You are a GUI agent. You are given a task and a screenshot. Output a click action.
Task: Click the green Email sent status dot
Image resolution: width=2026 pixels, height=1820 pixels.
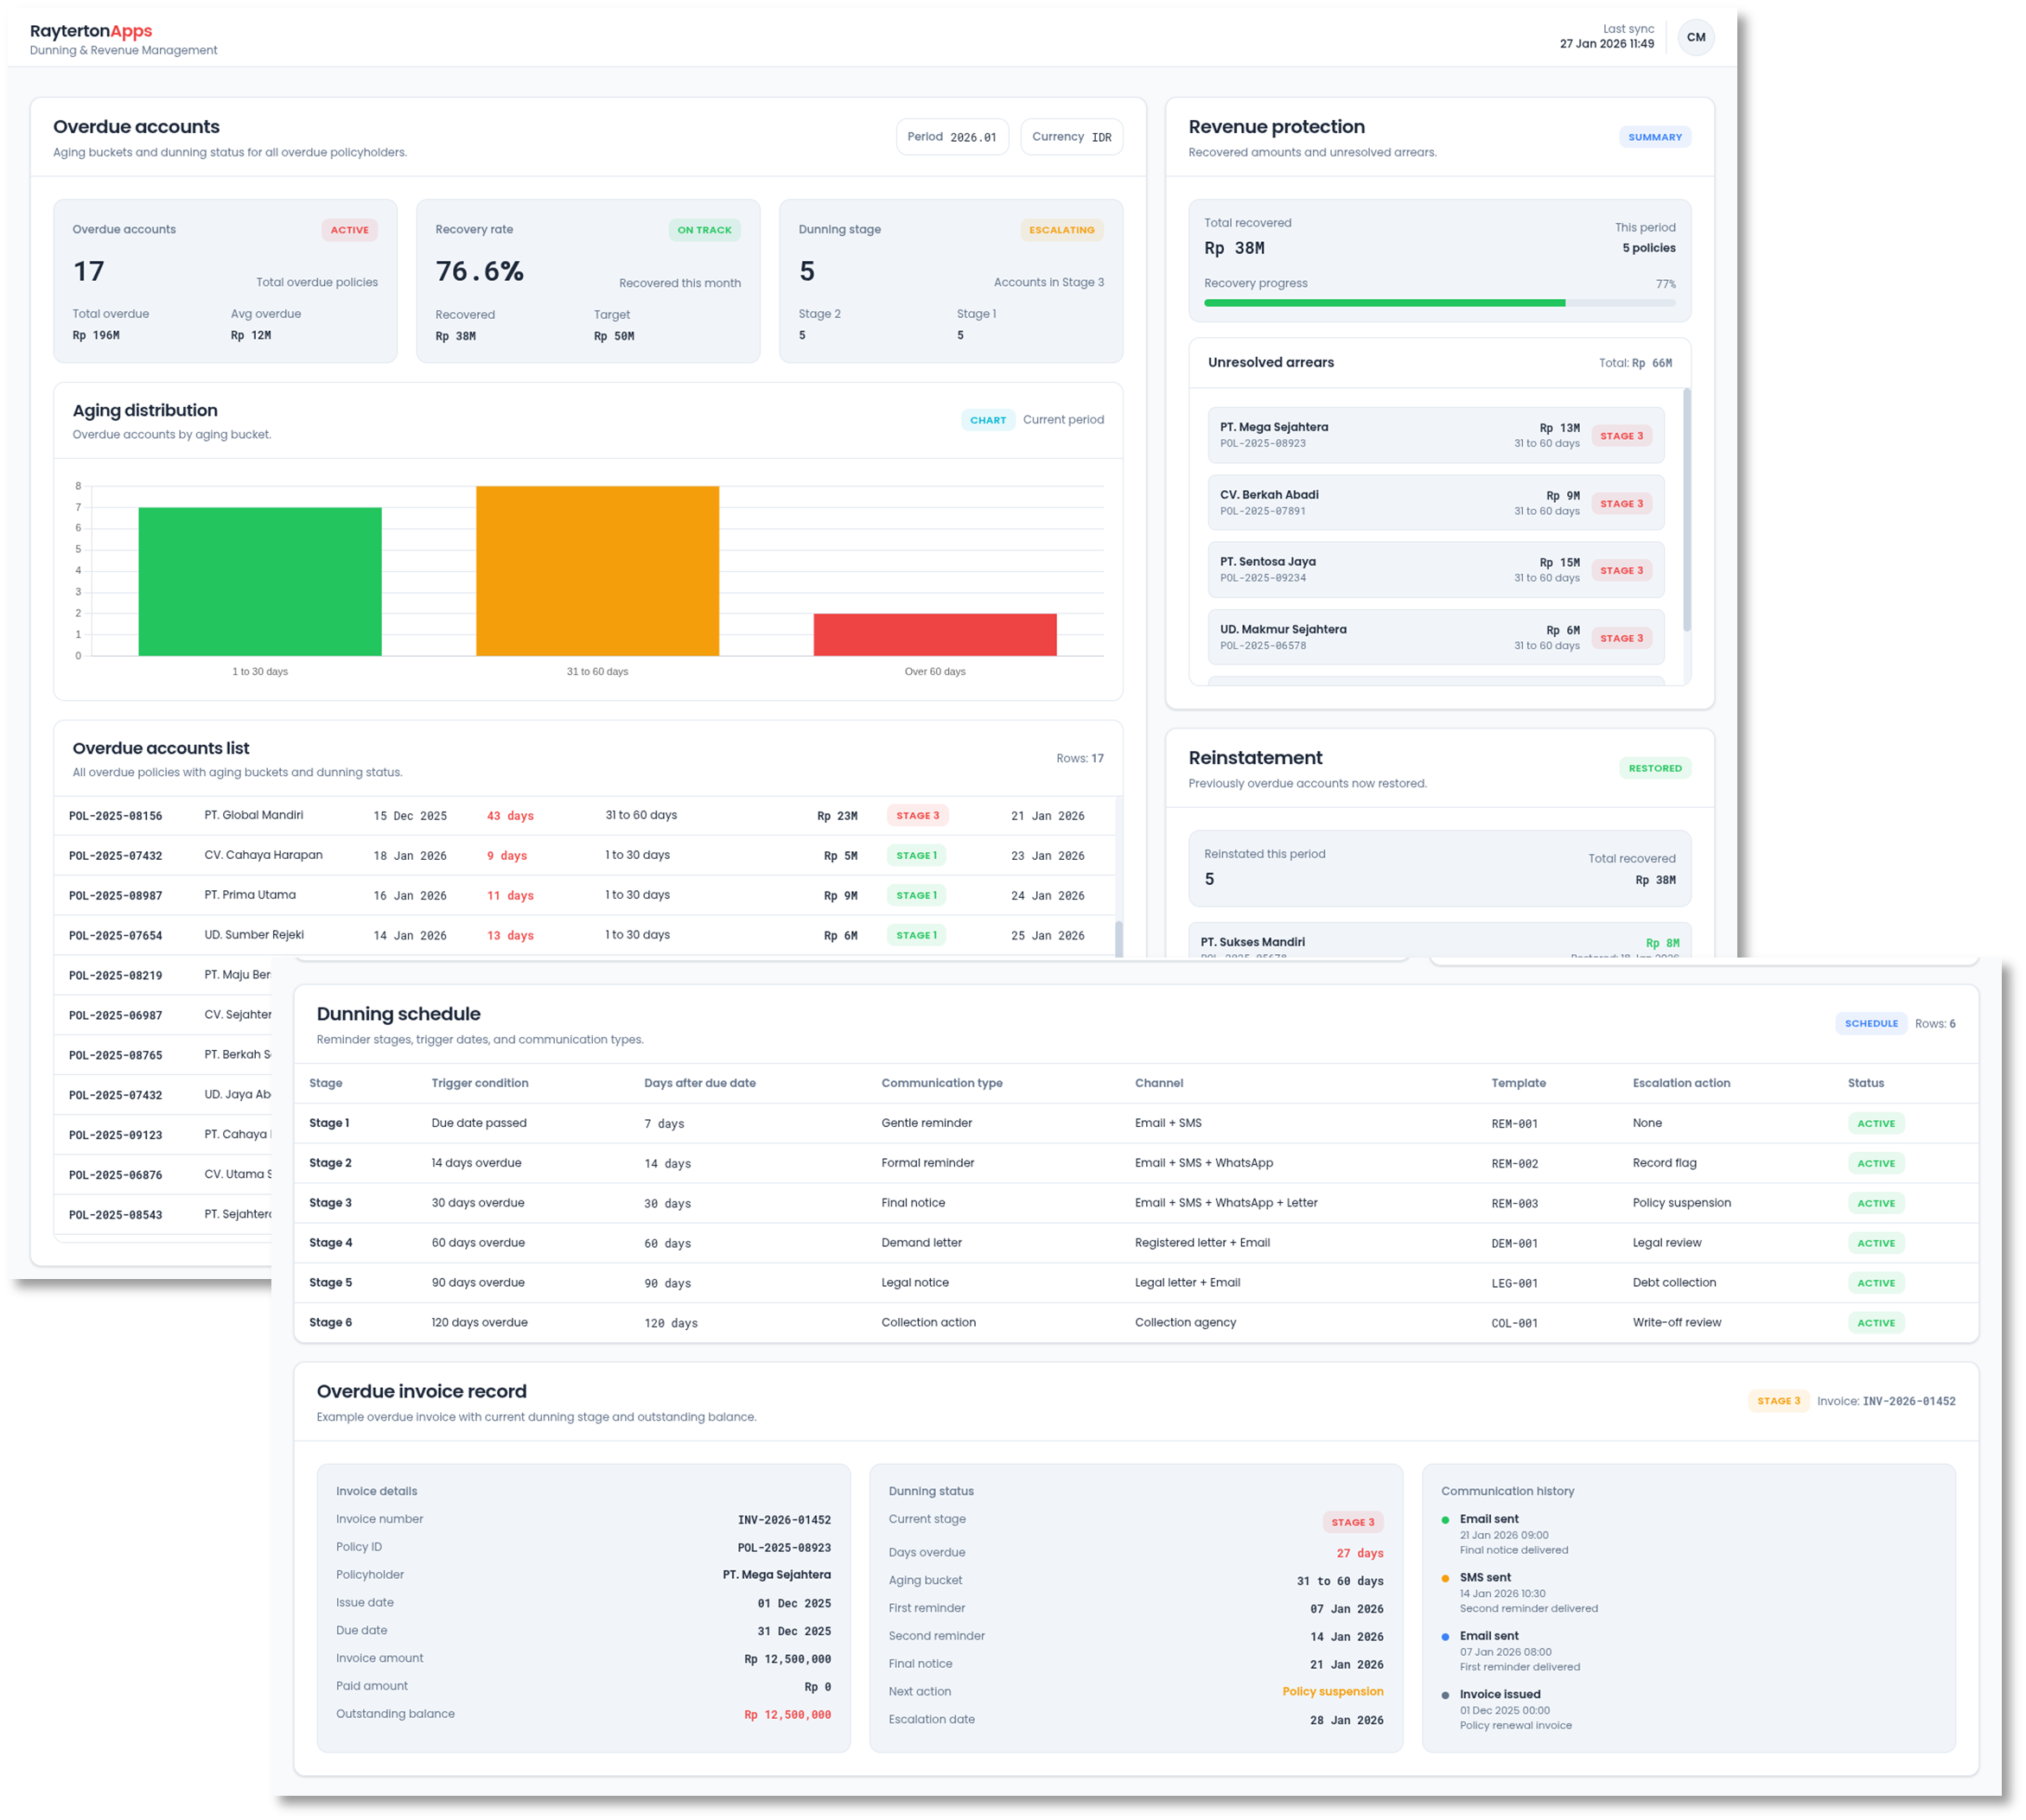coord(1446,1519)
